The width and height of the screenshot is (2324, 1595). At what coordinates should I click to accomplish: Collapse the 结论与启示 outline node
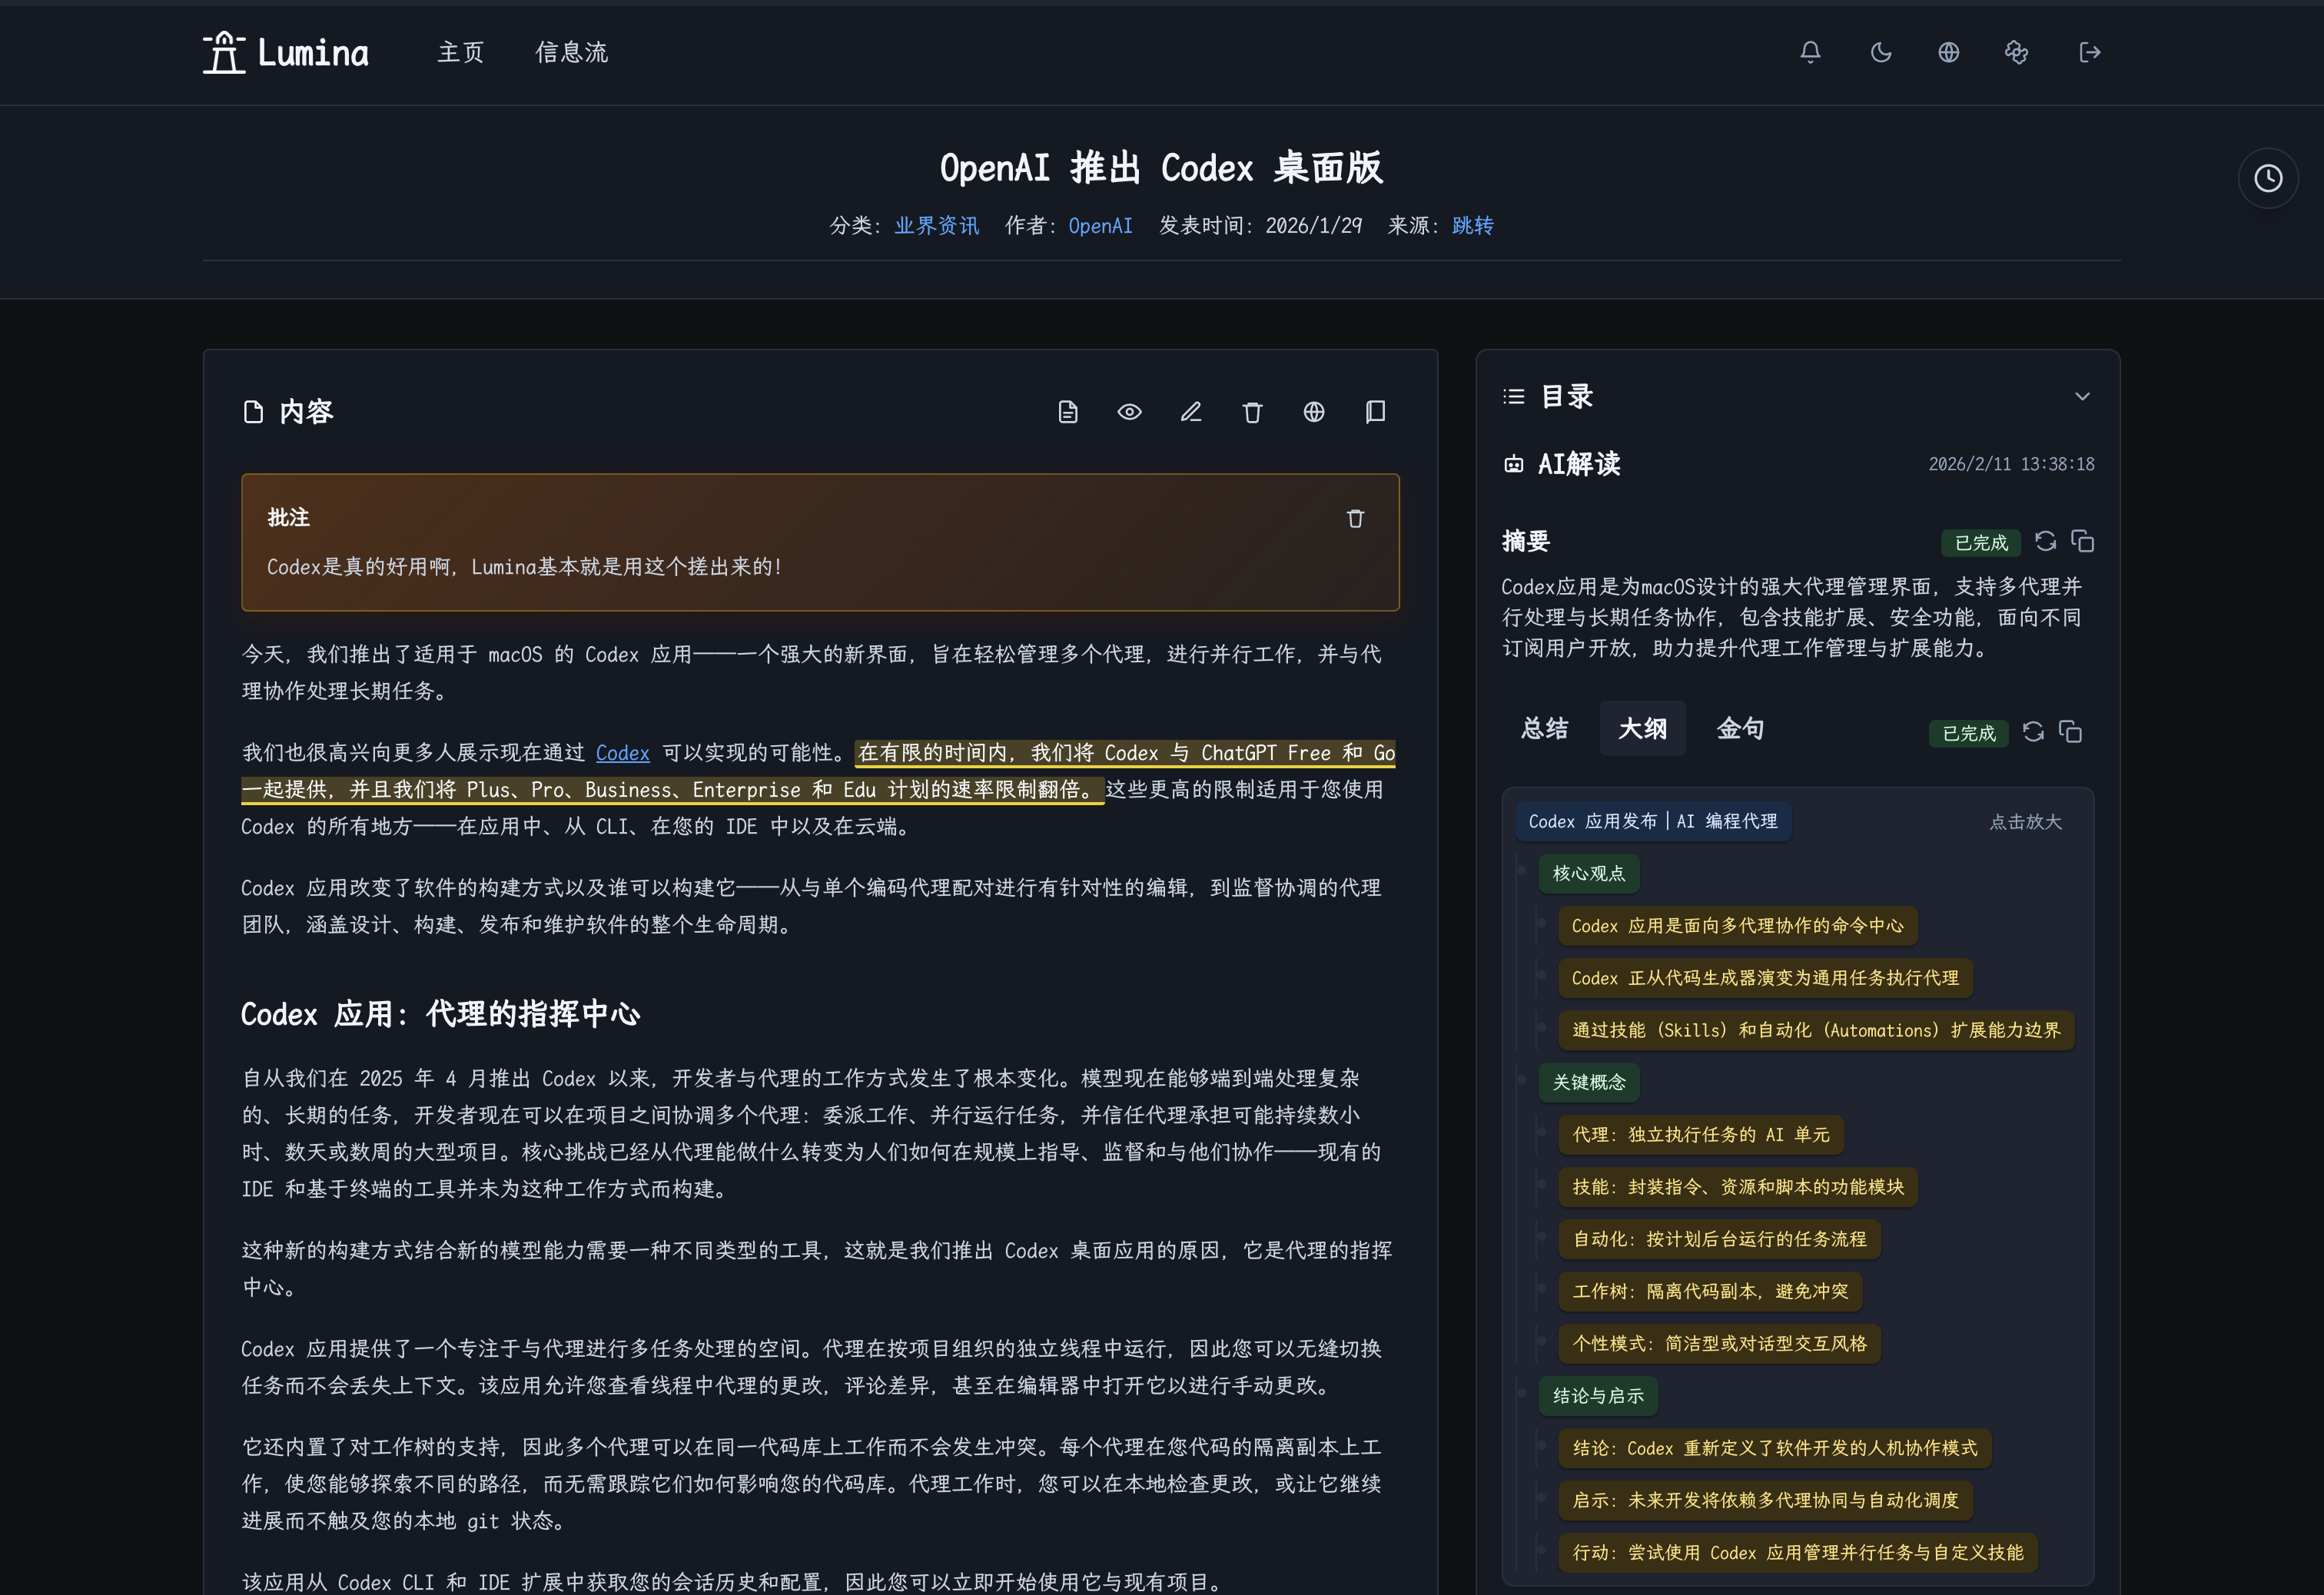[1598, 1395]
